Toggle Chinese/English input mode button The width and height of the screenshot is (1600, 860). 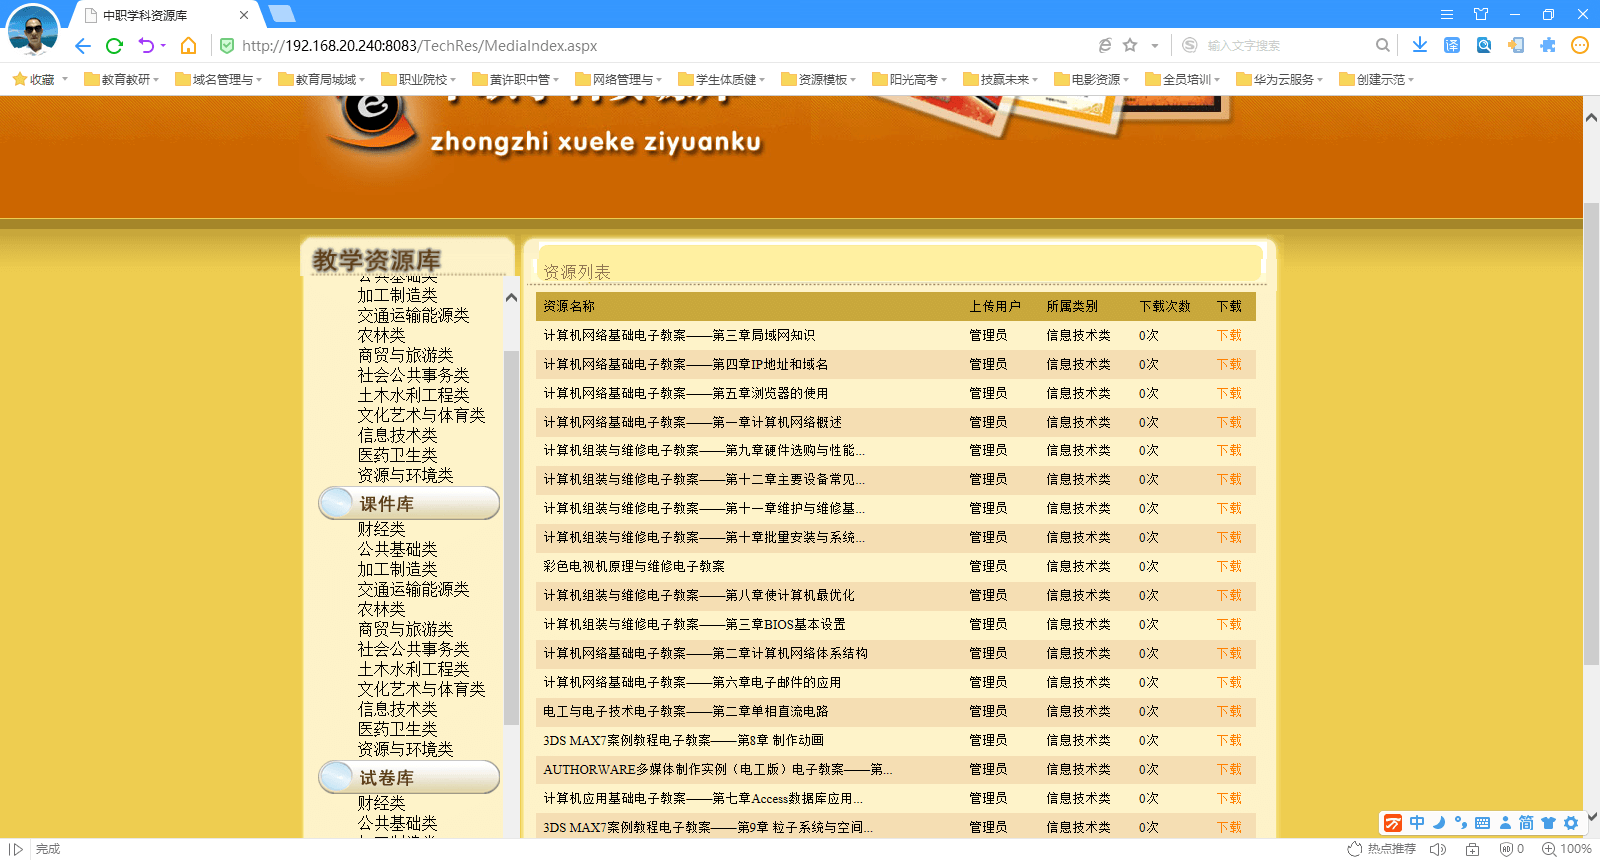point(1417,823)
